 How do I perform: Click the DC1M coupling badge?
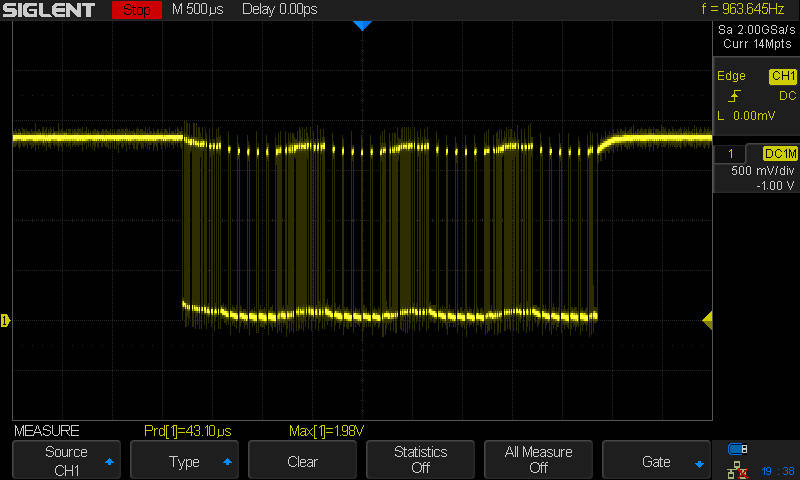click(x=780, y=154)
